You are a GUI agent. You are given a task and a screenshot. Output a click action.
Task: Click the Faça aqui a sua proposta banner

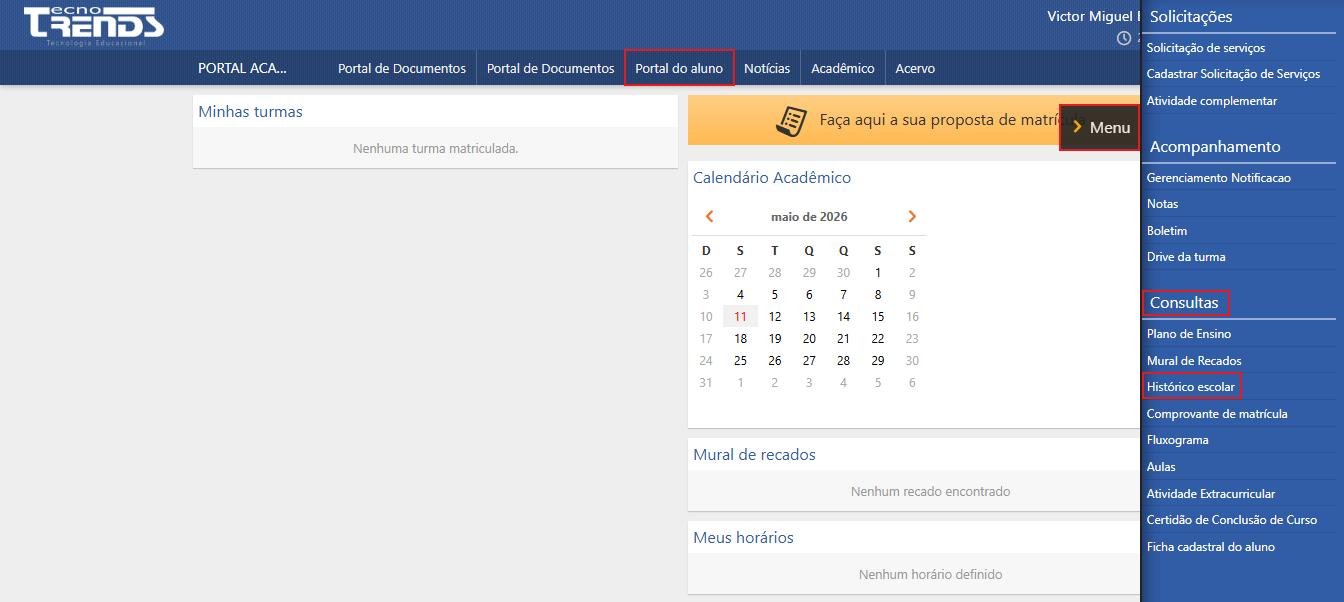click(914, 120)
